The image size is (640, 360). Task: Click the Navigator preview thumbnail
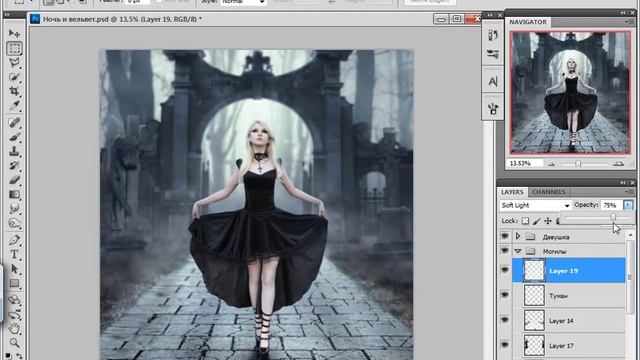(570, 92)
